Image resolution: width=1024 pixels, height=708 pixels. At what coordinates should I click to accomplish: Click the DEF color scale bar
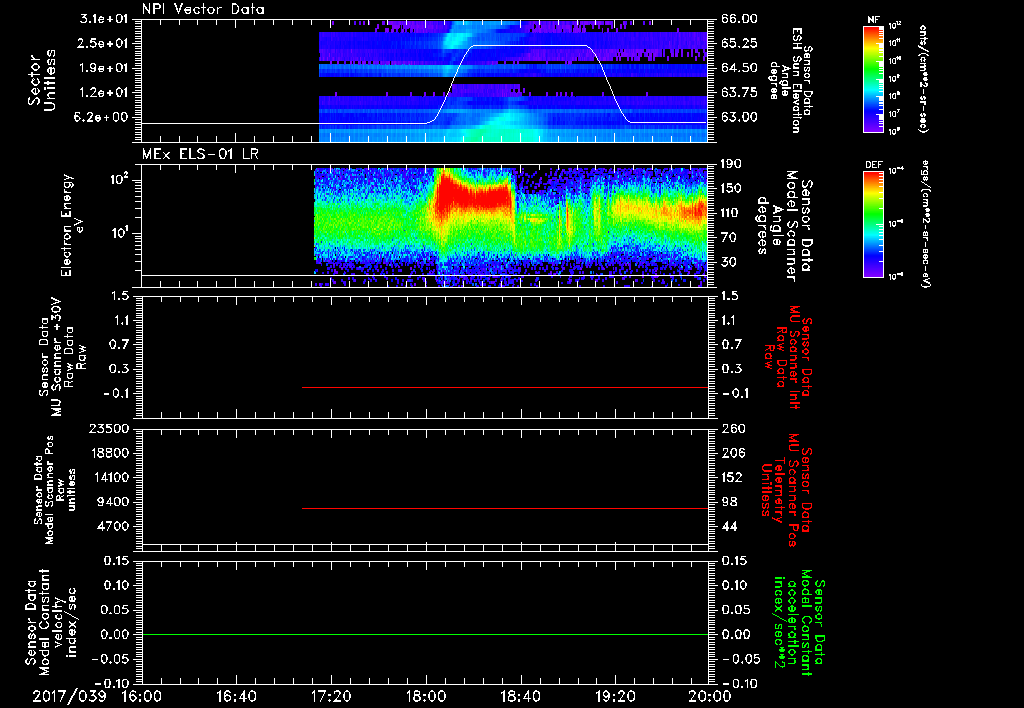pos(873,224)
